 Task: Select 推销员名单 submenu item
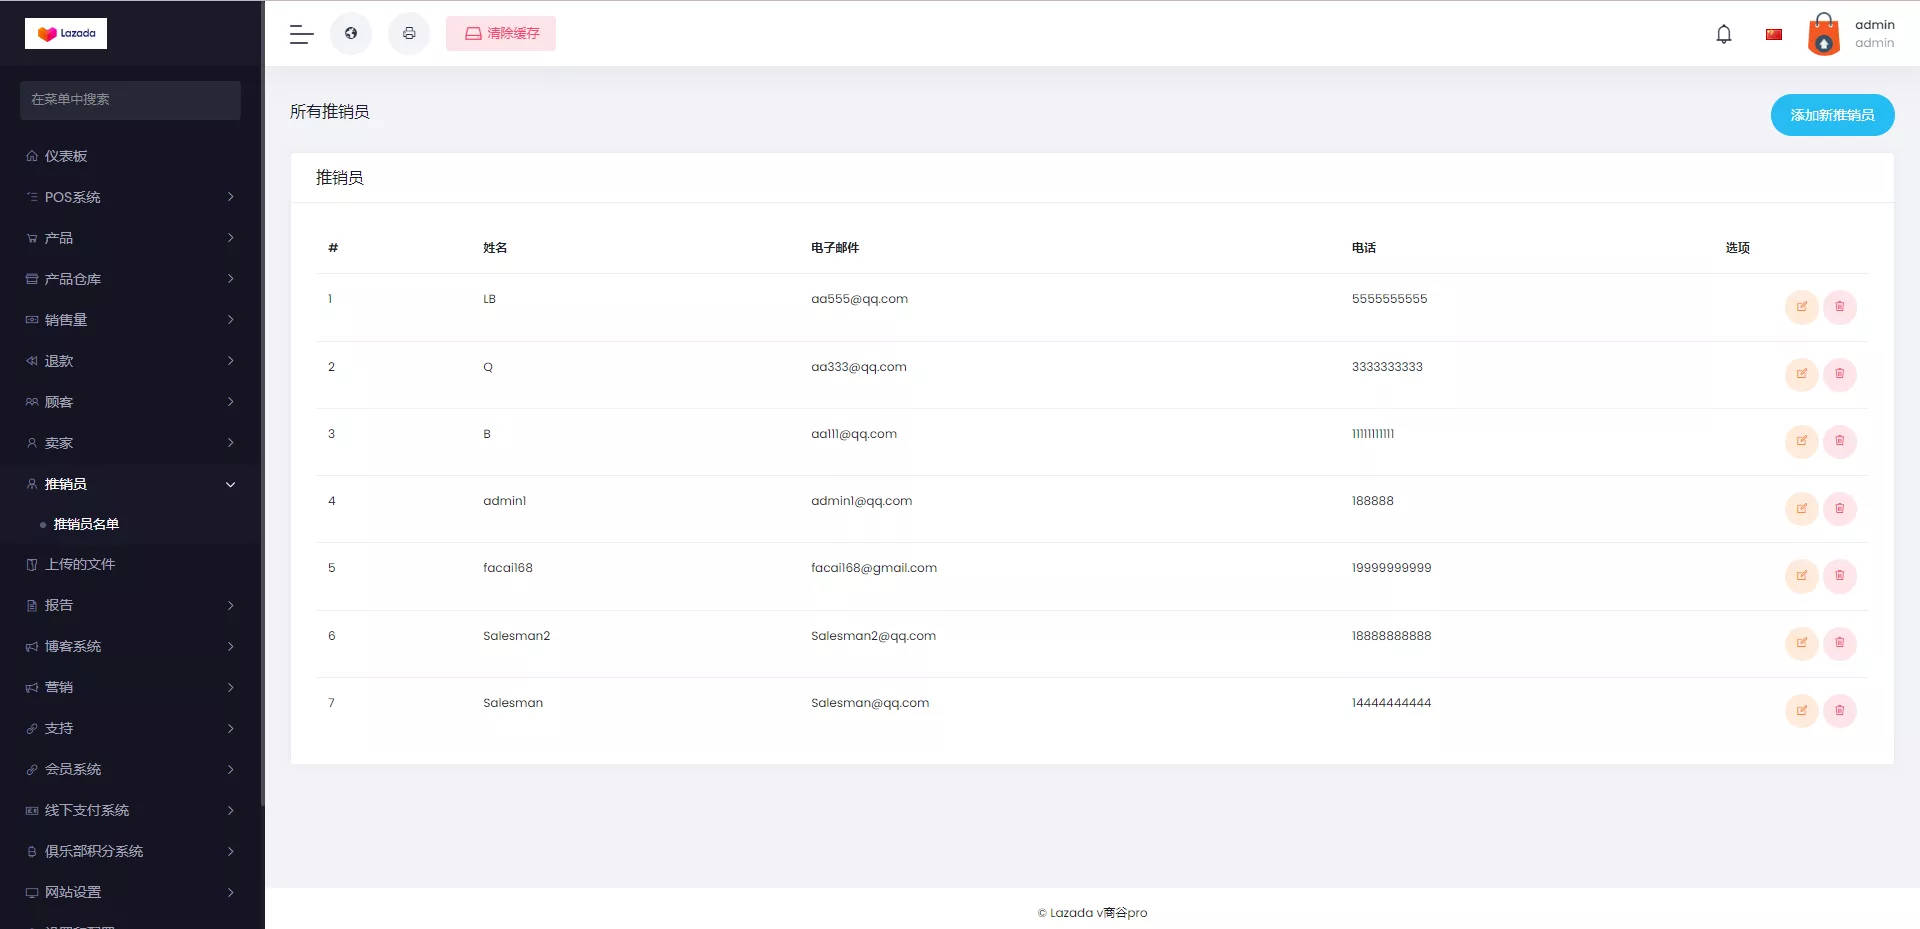(86, 524)
